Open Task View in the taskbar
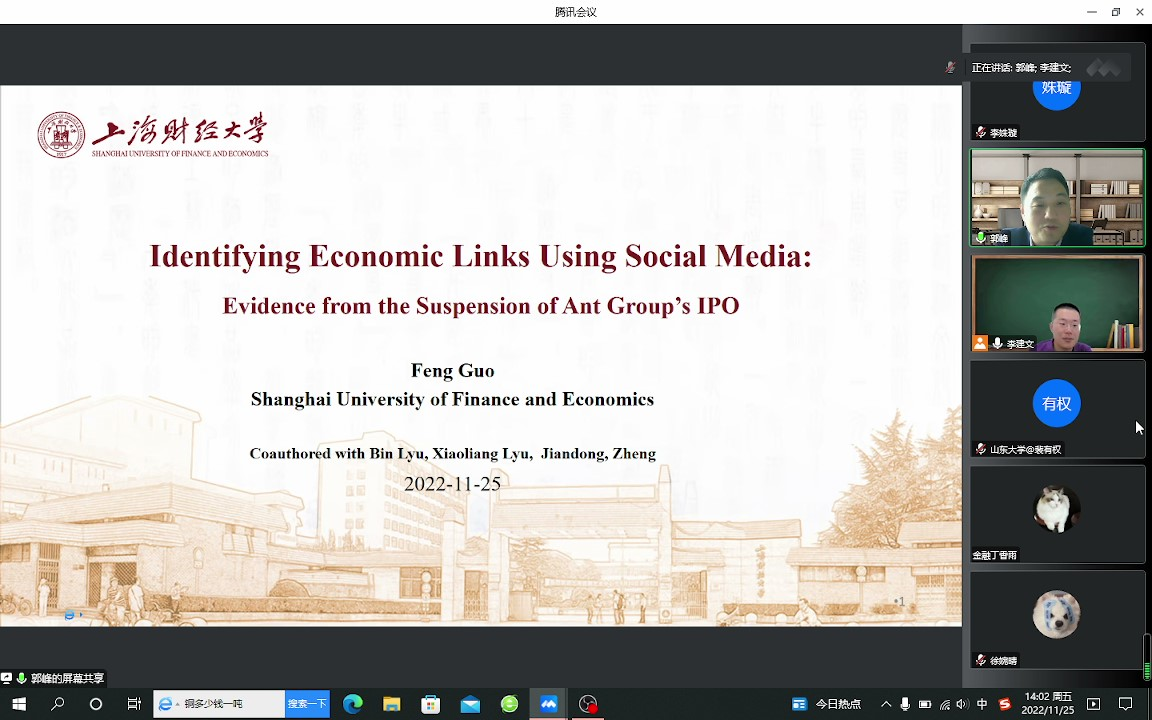 click(134, 704)
